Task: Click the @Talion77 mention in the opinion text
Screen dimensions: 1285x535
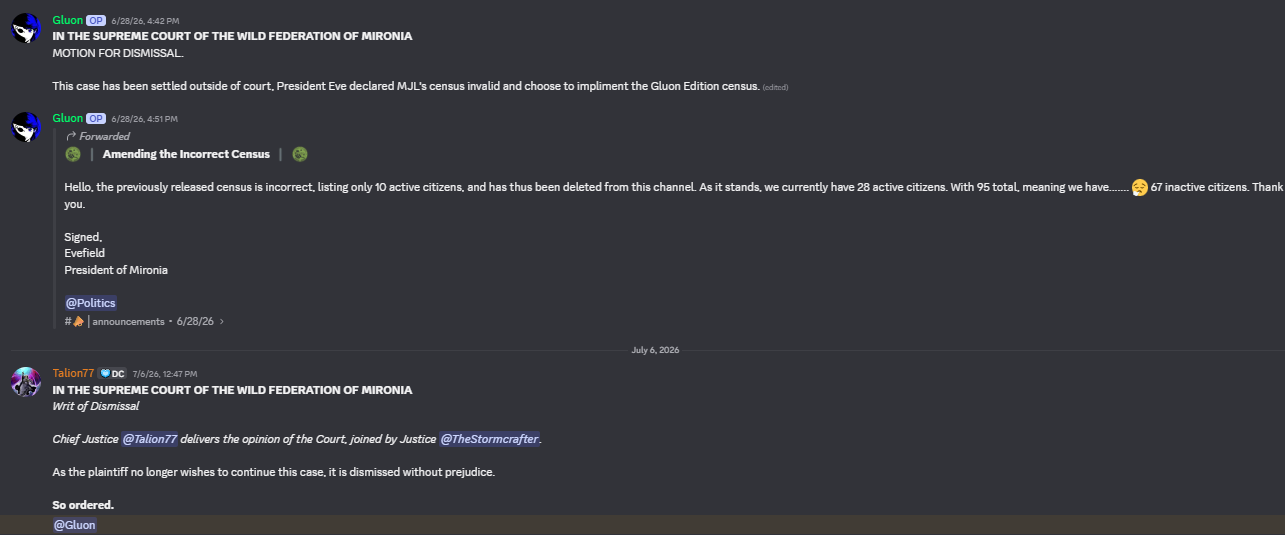Action: 150,439
